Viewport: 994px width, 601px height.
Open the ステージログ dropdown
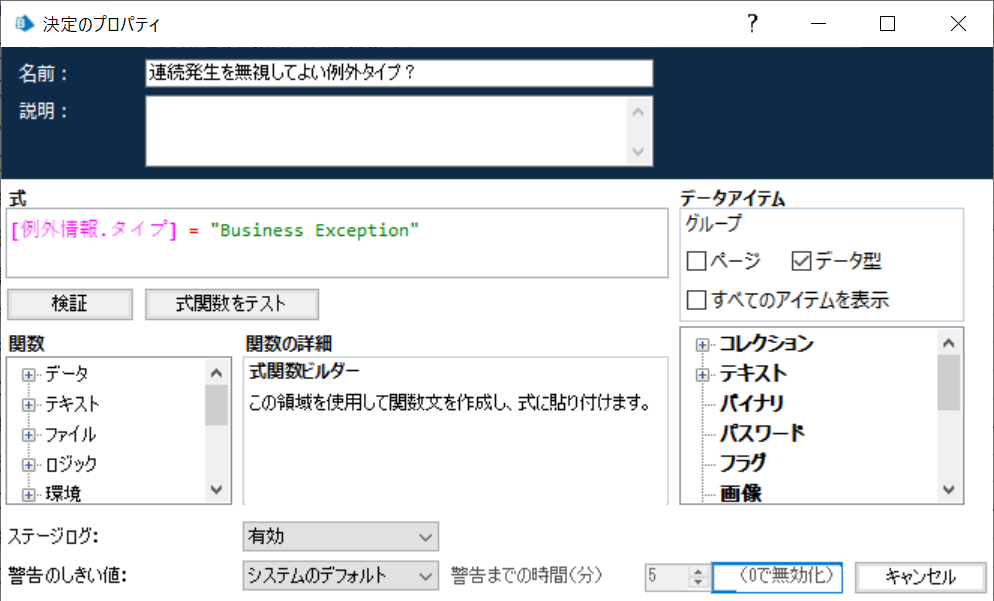point(340,537)
